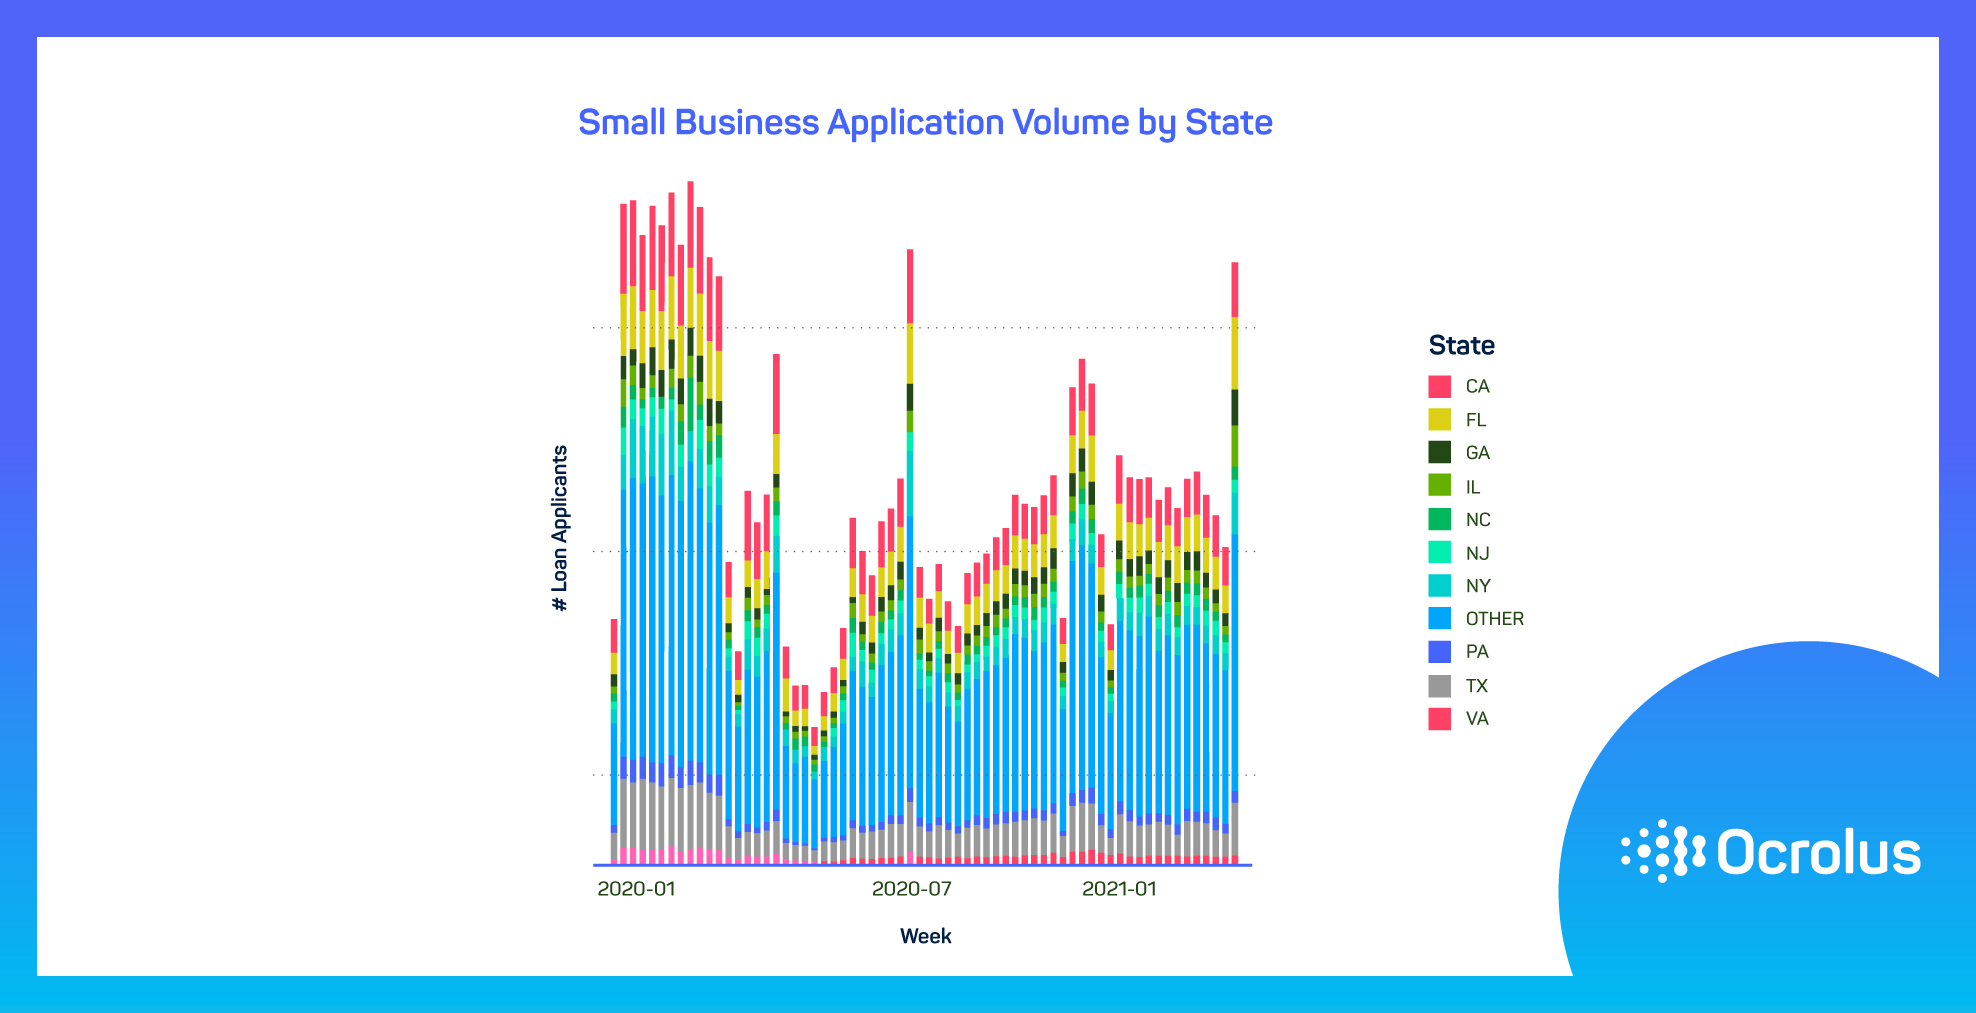The image size is (1976, 1013).
Task: Select the OTHER blue legend swatch
Action: [x=1439, y=618]
